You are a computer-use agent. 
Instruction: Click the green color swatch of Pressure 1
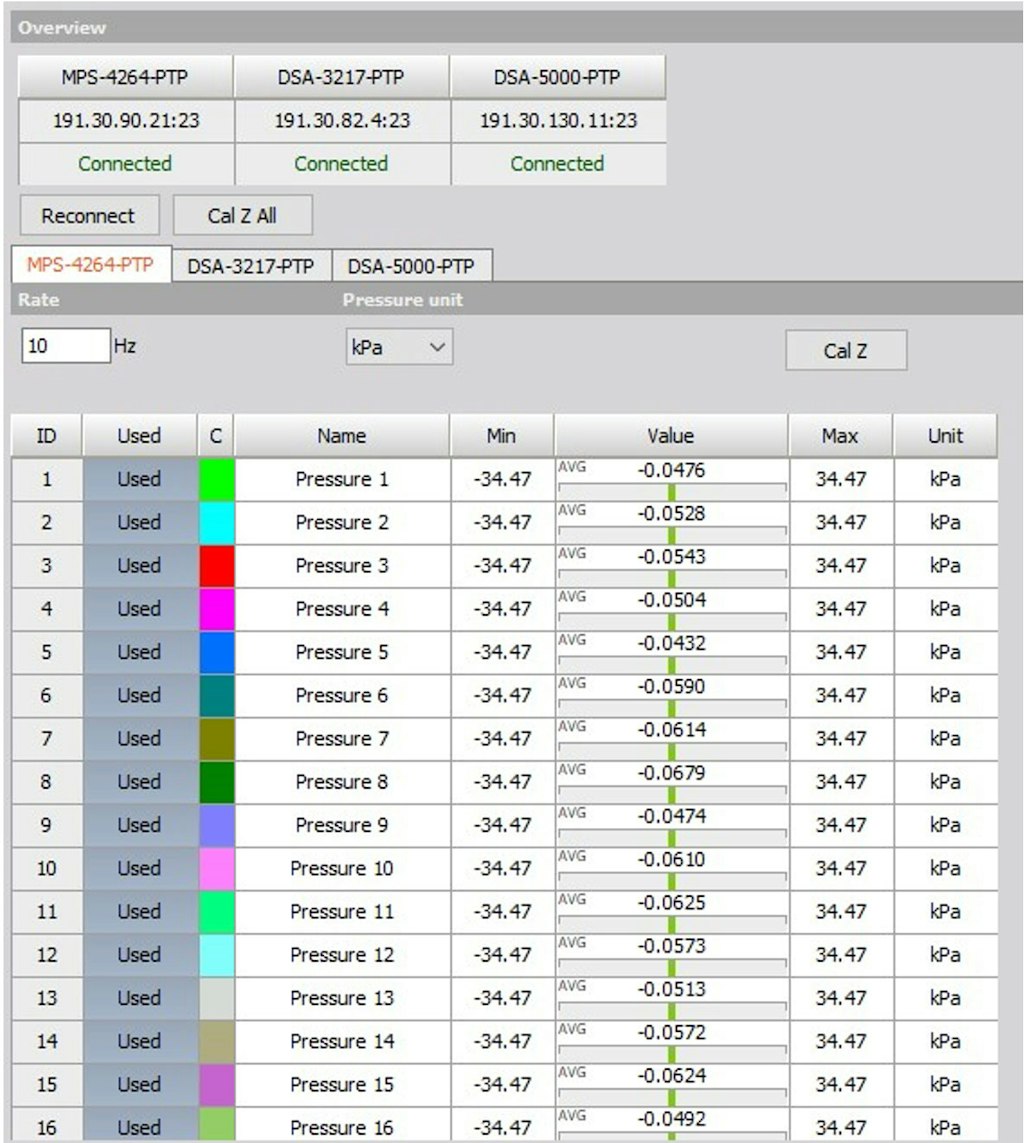(x=216, y=480)
